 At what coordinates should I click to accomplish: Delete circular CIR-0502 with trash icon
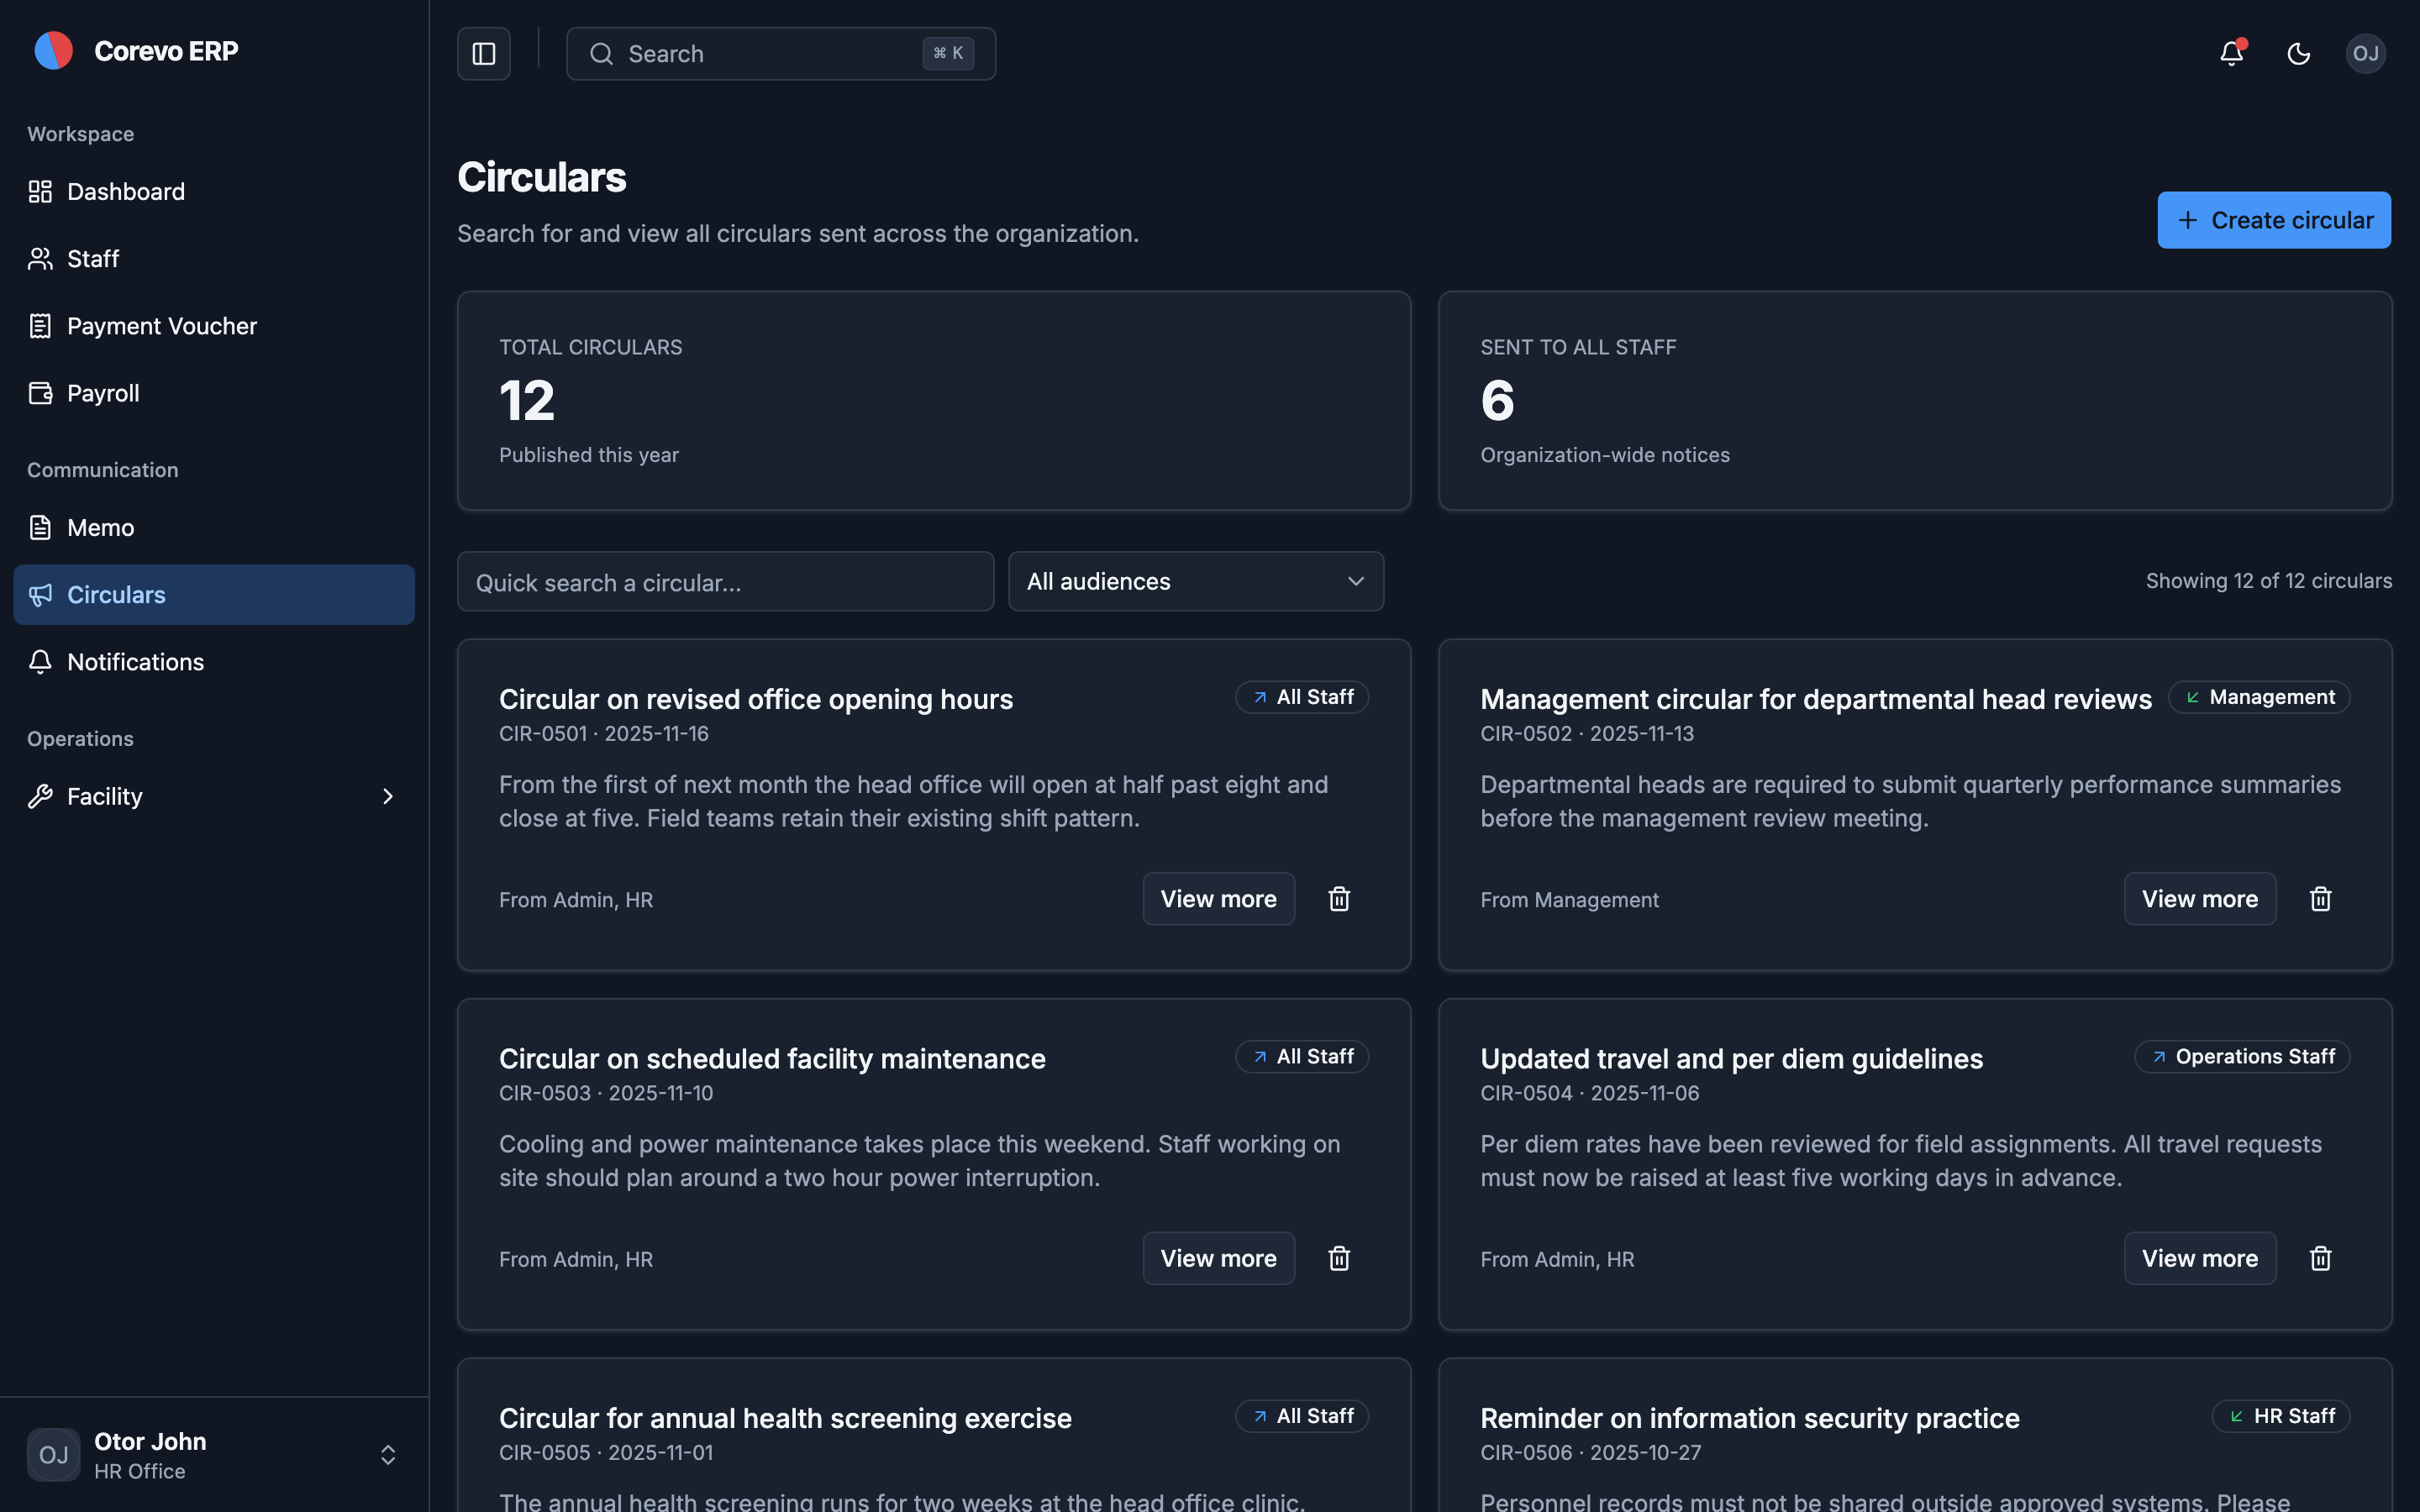click(x=2320, y=899)
